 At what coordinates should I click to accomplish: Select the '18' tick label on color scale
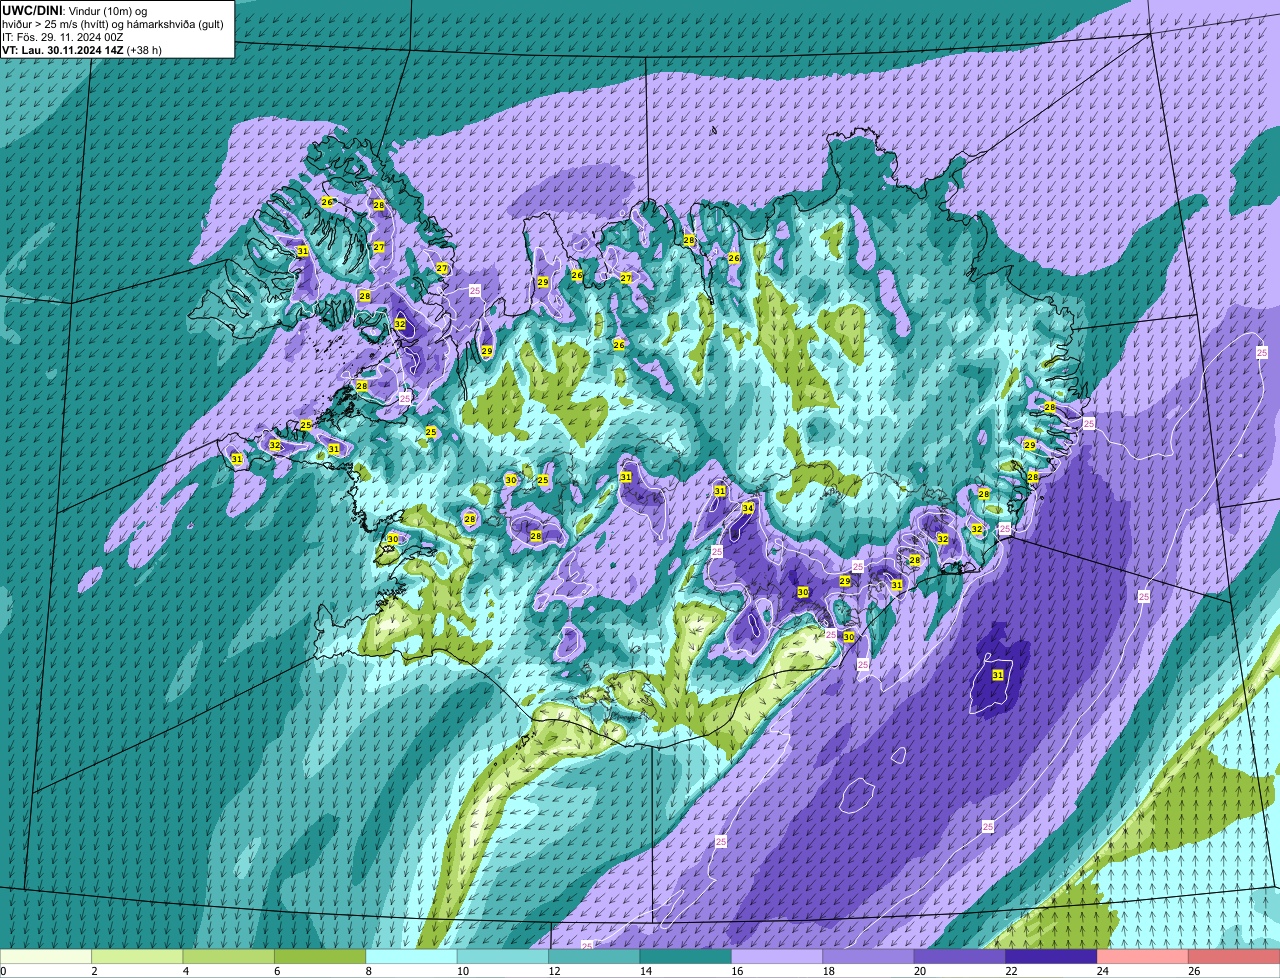pyautogui.click(x=827, y=971)
